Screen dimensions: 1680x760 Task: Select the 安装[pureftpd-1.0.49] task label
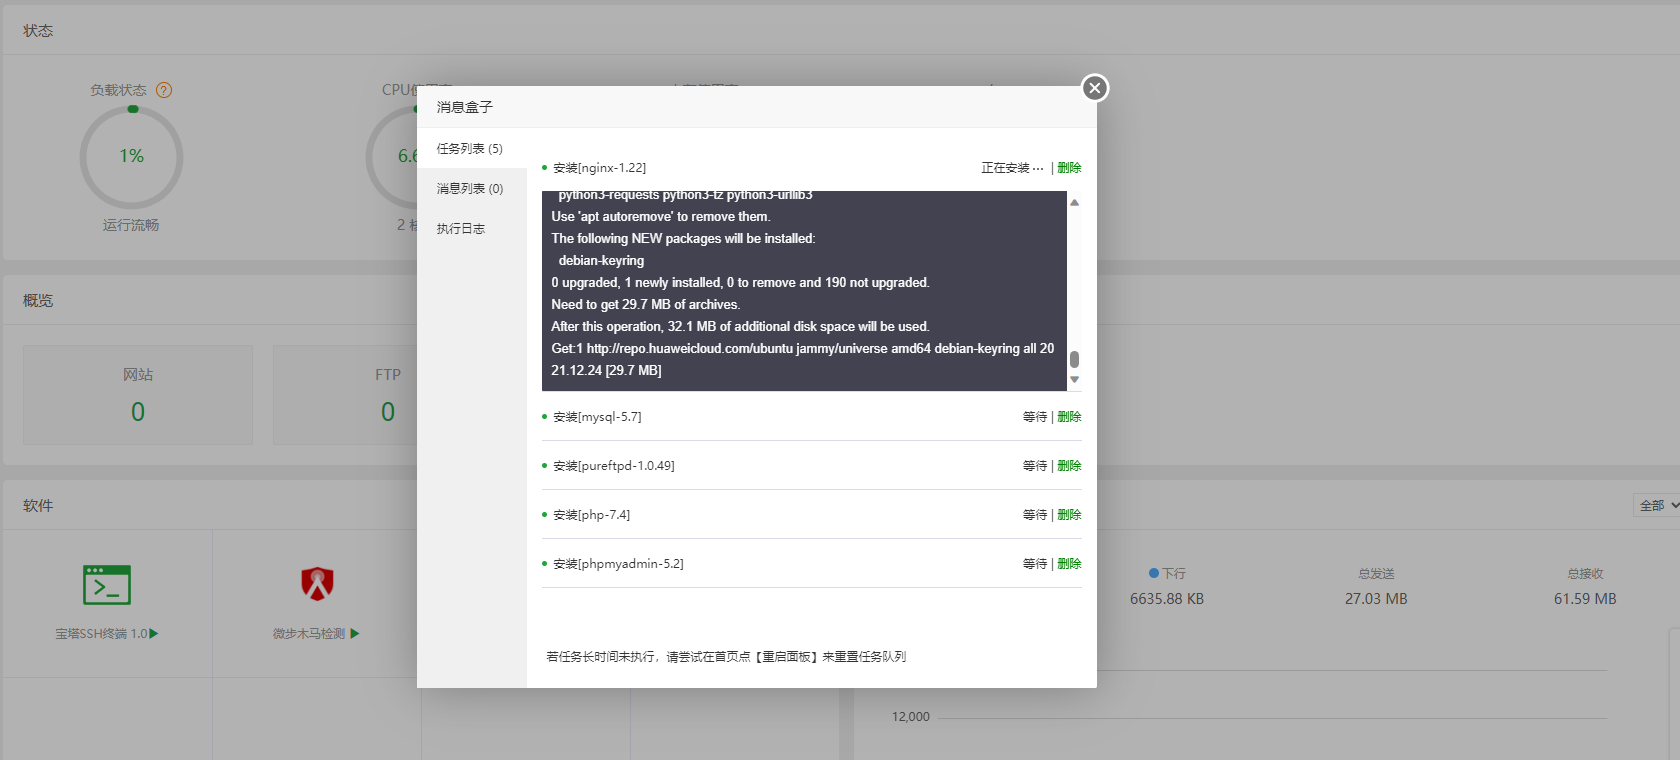tap(614, 466)
